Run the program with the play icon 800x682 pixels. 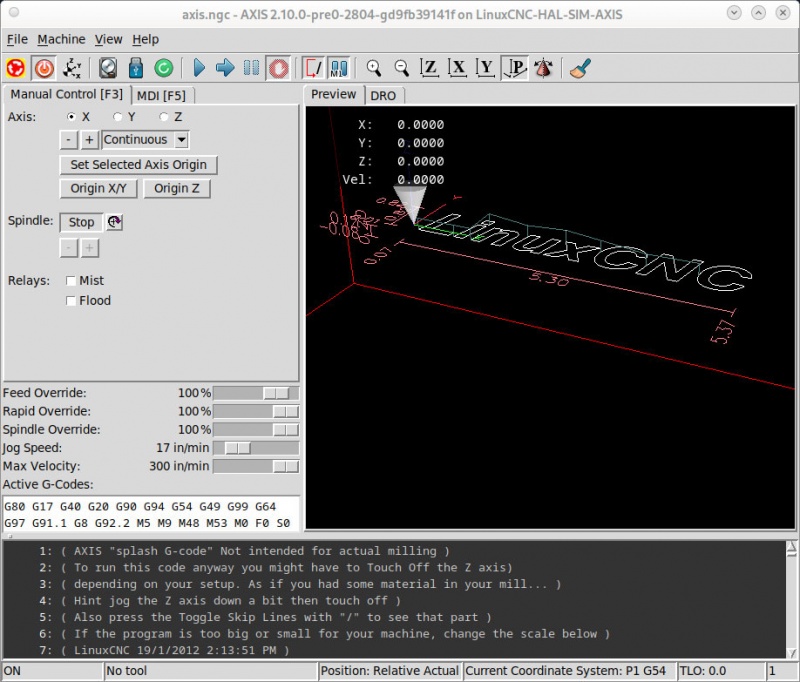tap(199, 68)
